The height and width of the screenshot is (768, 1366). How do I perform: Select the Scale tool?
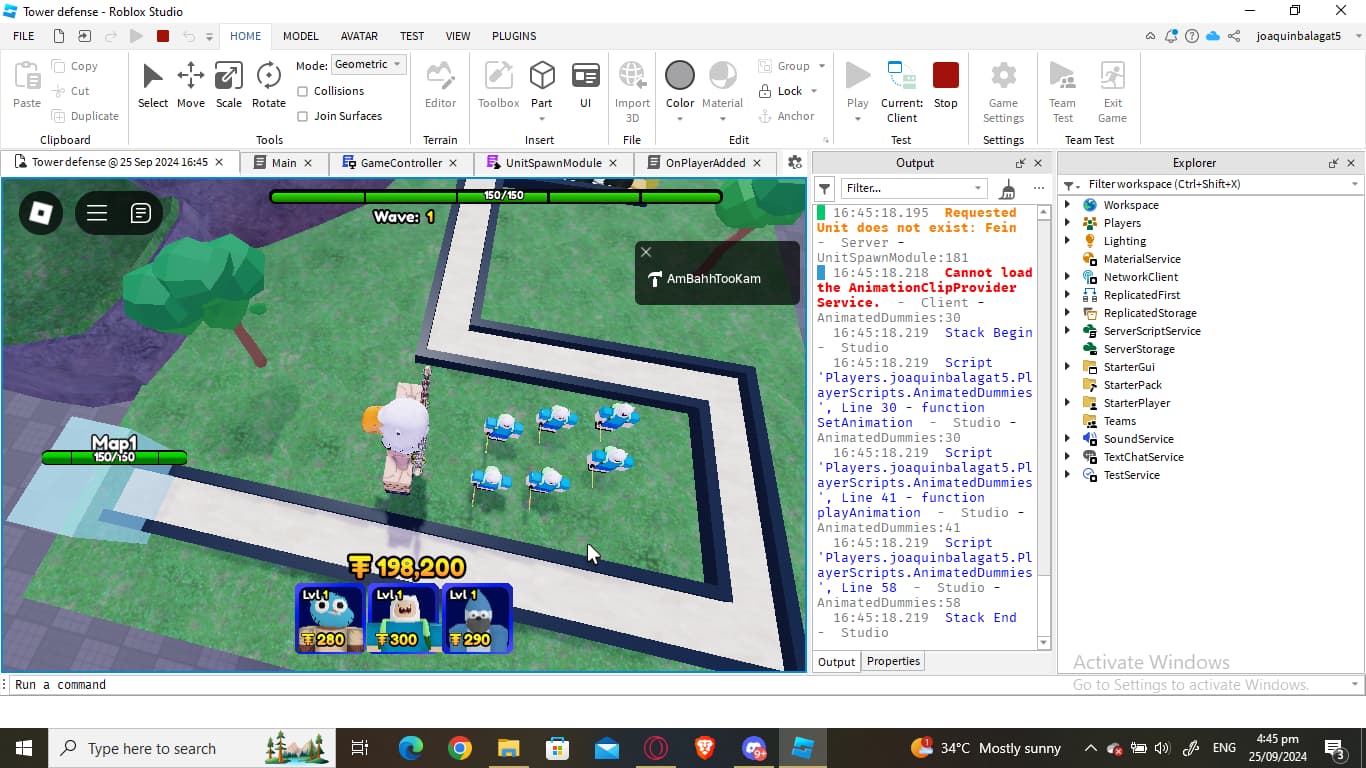tap(228, 85)
